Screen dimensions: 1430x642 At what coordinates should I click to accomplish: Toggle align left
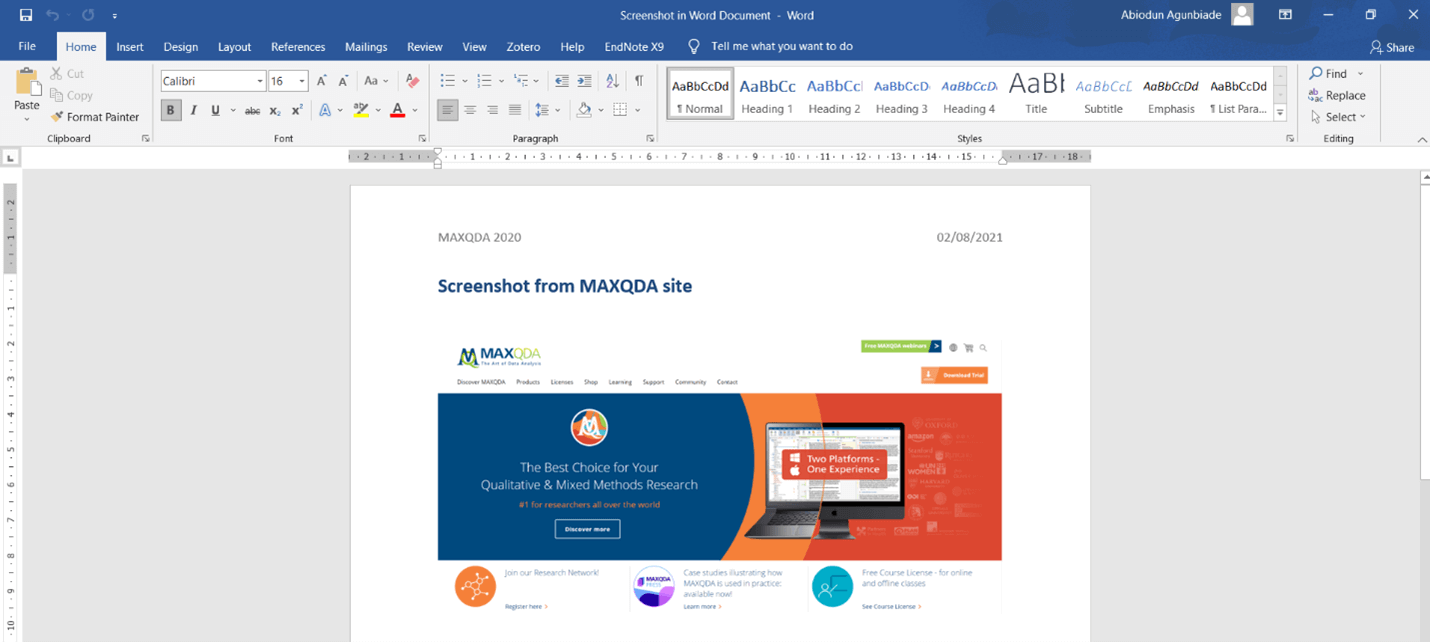[447, 110]
